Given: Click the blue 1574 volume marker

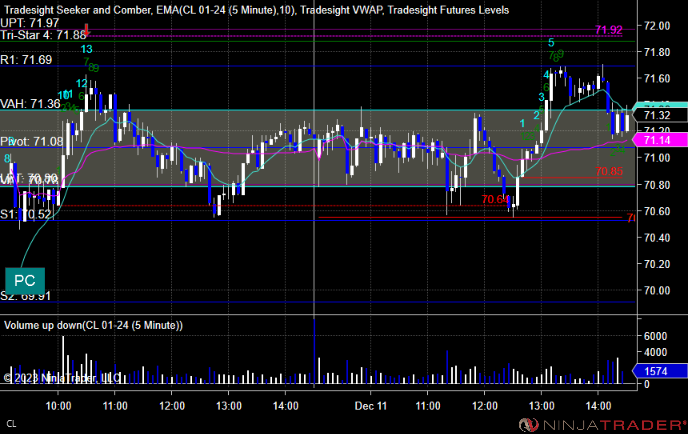Looking at the screenshot, I should pyautogui.click(x=660, y=371).
